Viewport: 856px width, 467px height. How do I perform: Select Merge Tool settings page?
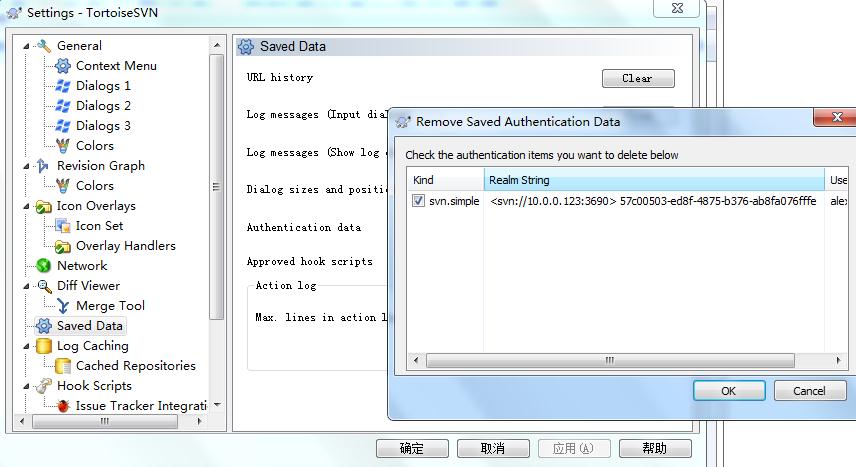[110, 306]
